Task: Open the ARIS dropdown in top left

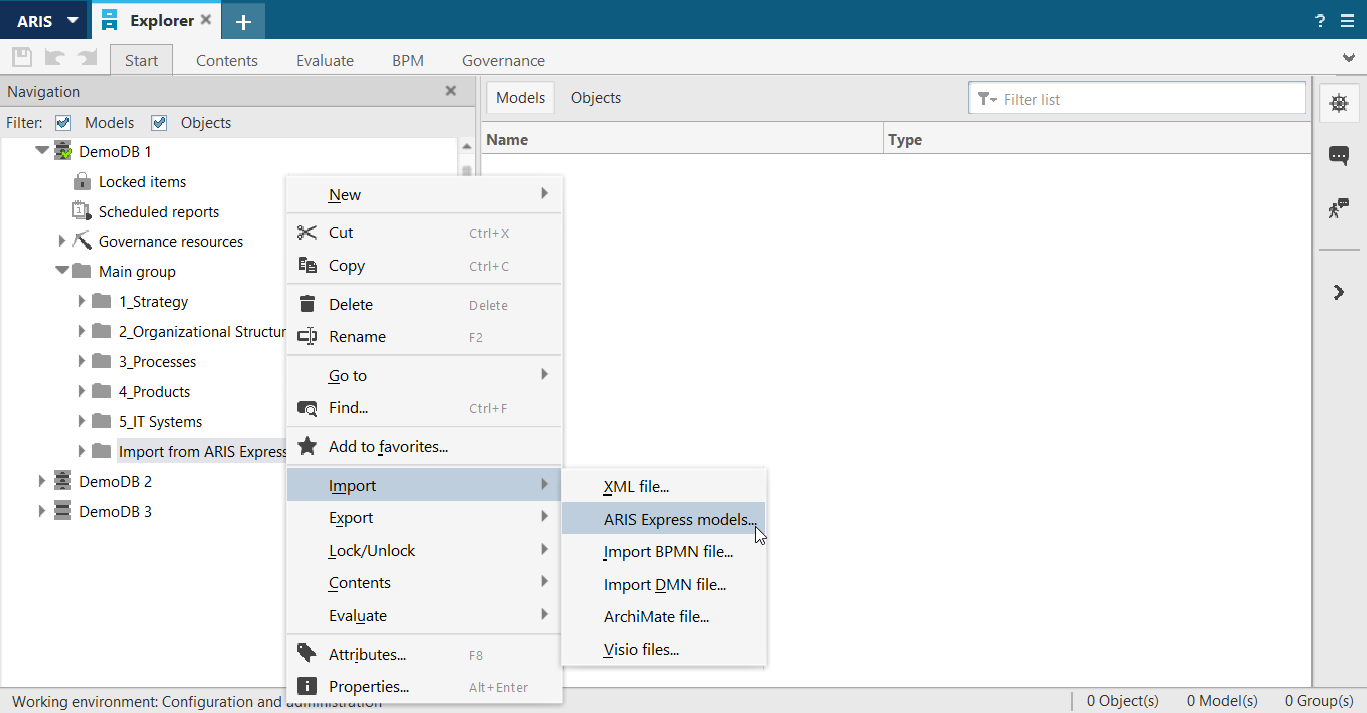Action: click(x=44, y=19)
